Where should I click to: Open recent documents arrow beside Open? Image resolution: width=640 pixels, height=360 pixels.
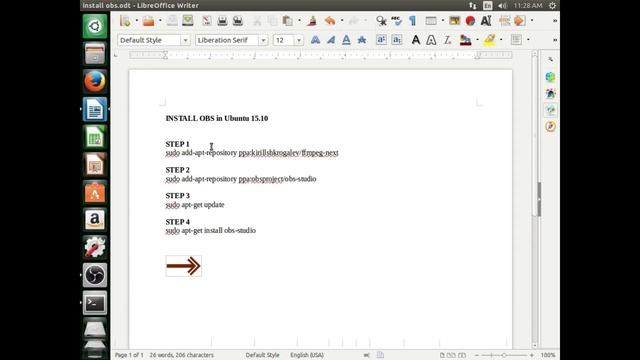point(160,20)
